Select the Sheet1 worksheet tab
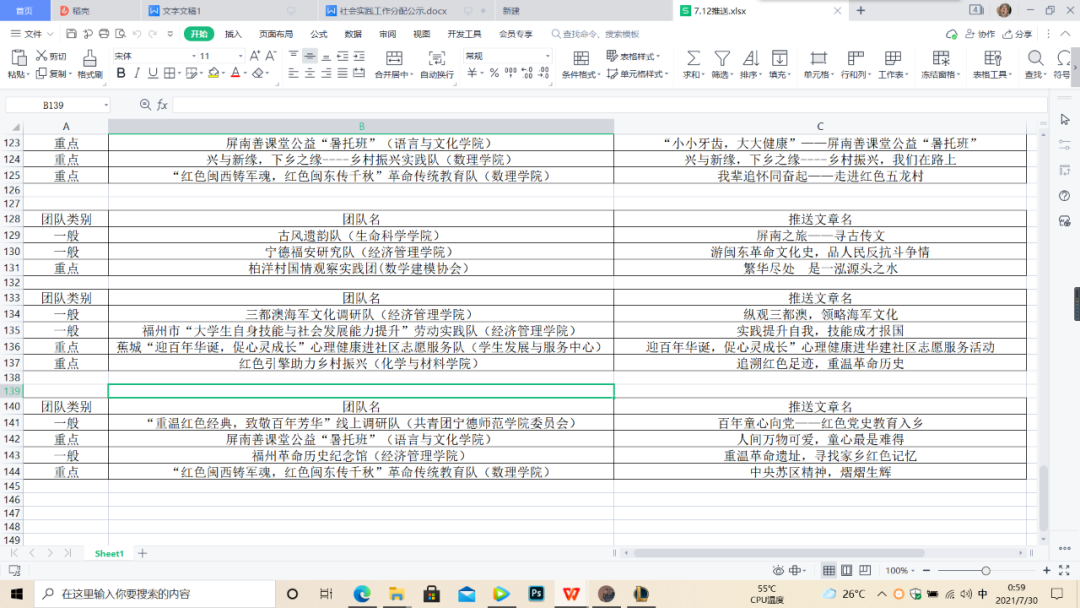The height and width of the screenshot is (608, 1080). (x=109, y=553)
